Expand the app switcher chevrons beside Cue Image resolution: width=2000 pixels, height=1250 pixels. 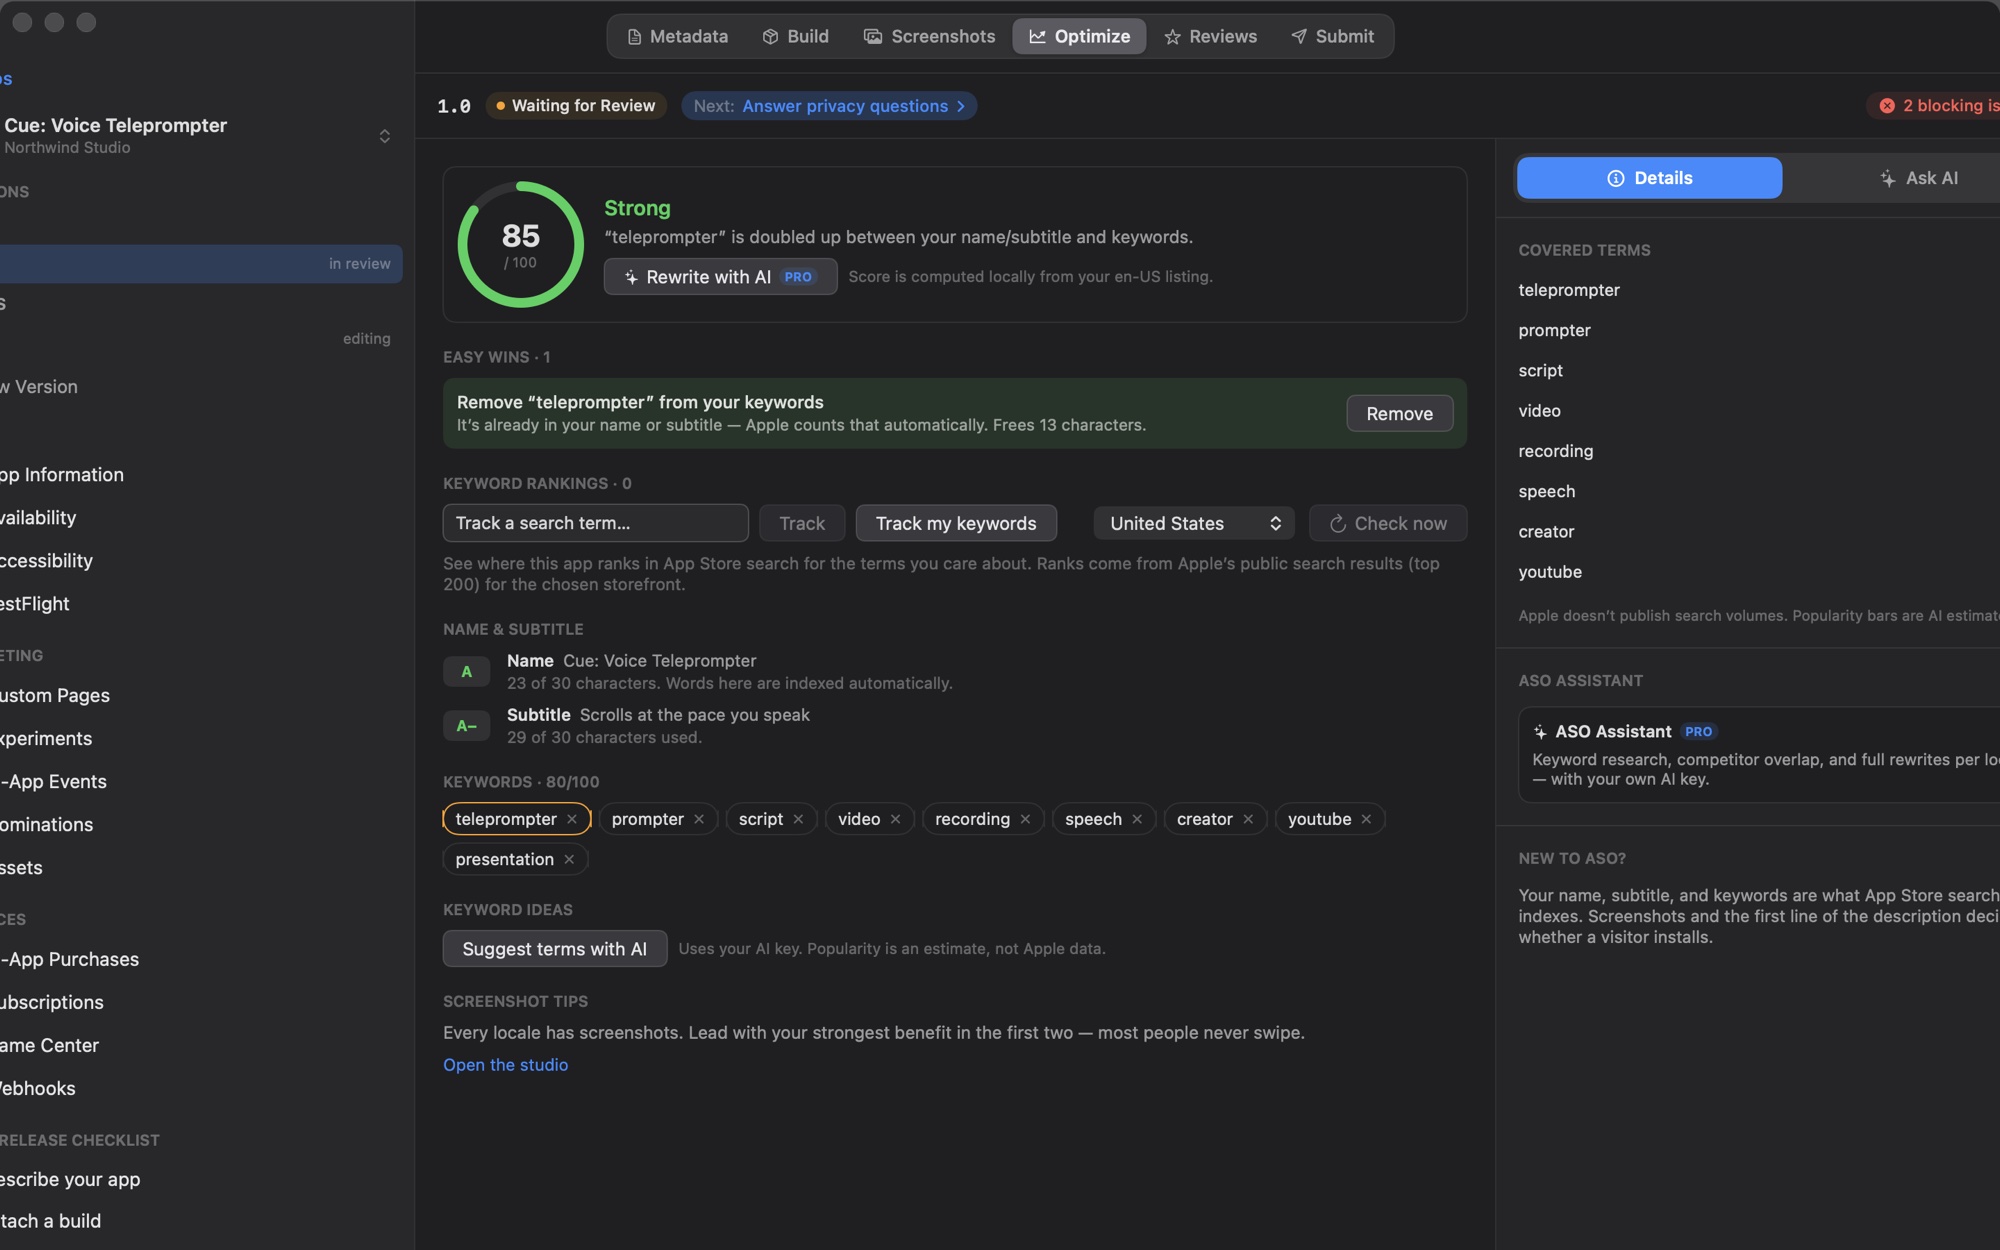click(385, 136)
